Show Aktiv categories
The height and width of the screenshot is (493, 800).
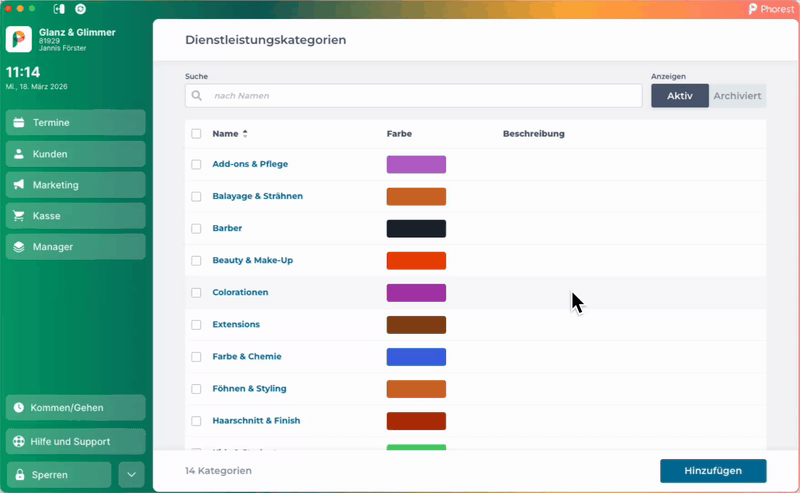click(680, 95)
